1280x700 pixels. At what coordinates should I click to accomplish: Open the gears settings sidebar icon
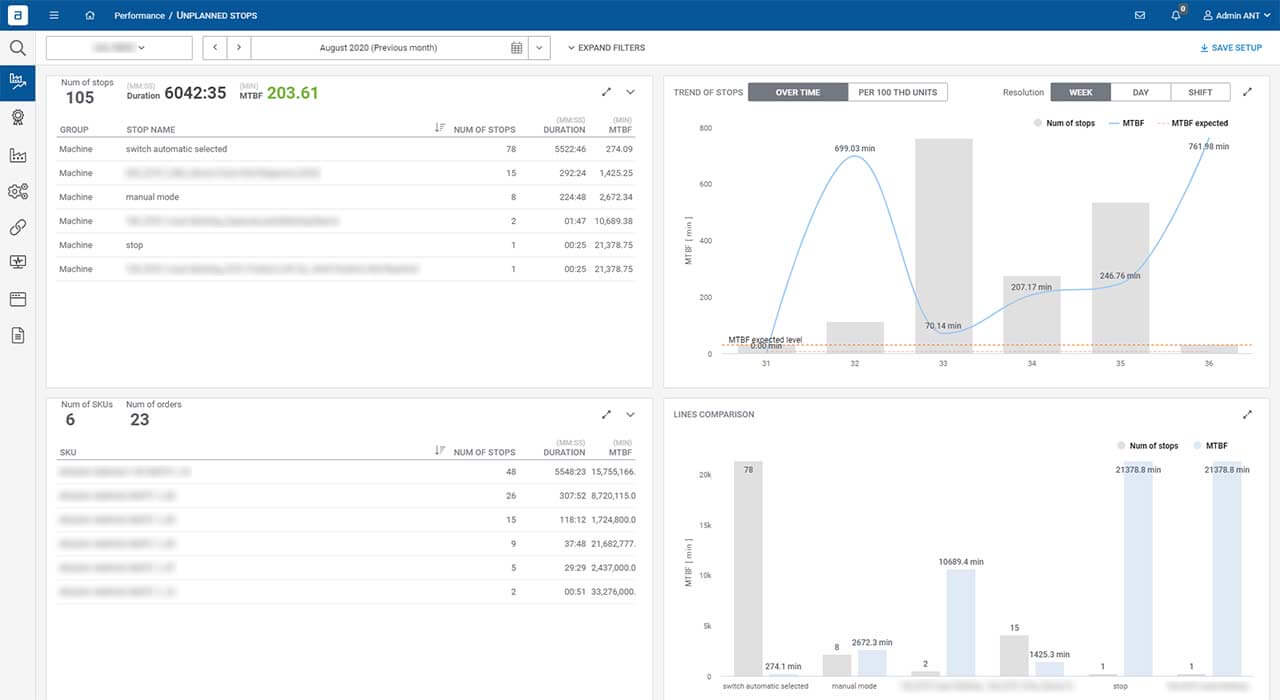pyautogui.click(x=17, y=191)
